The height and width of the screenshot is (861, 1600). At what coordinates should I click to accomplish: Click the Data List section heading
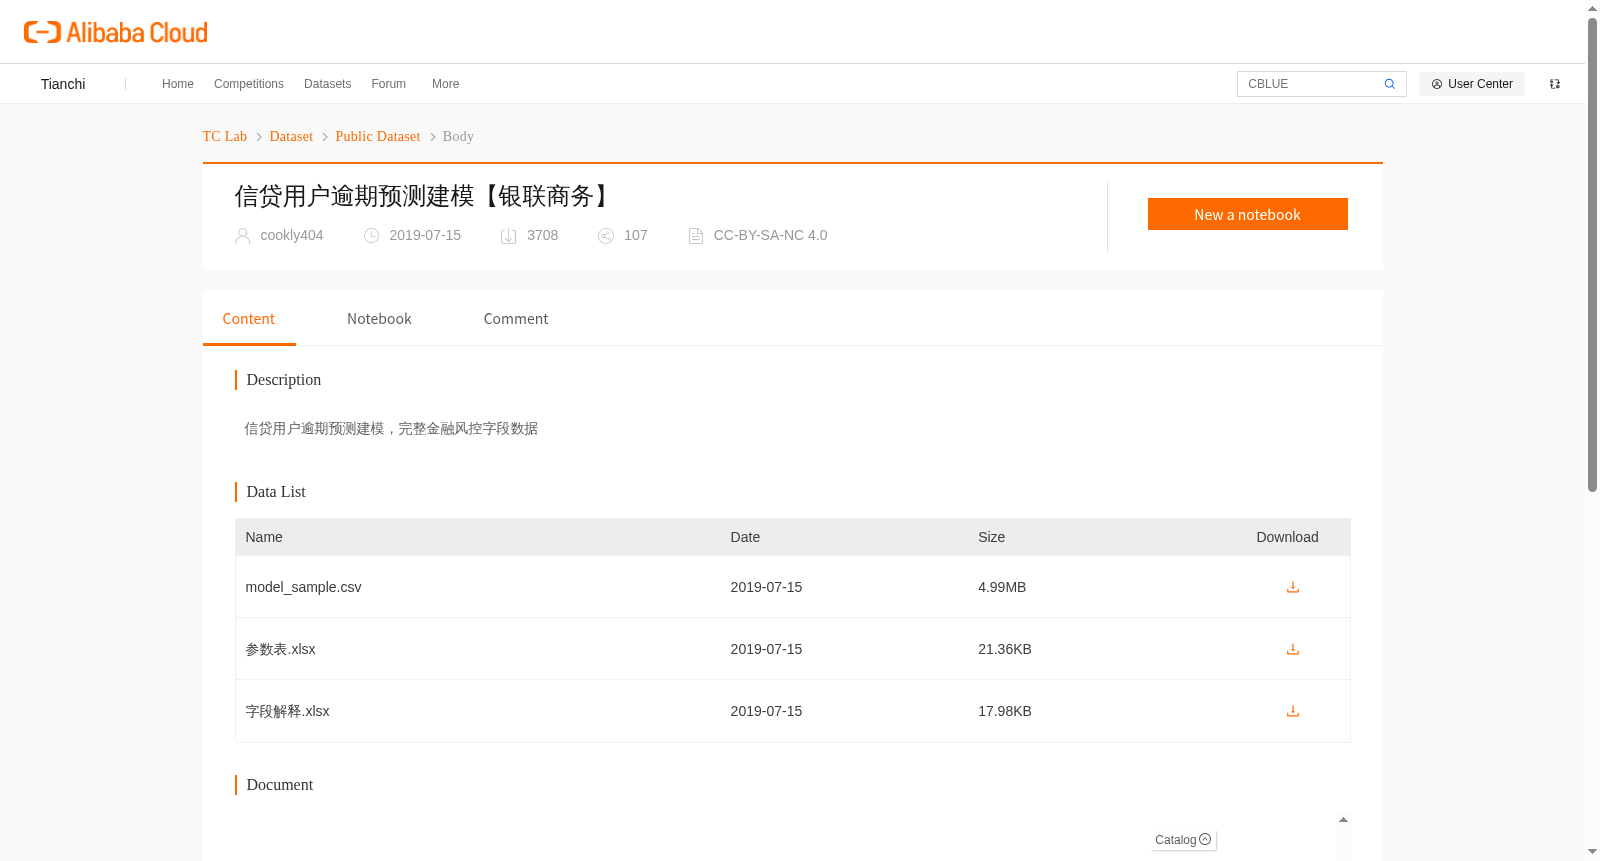(276, 492)
